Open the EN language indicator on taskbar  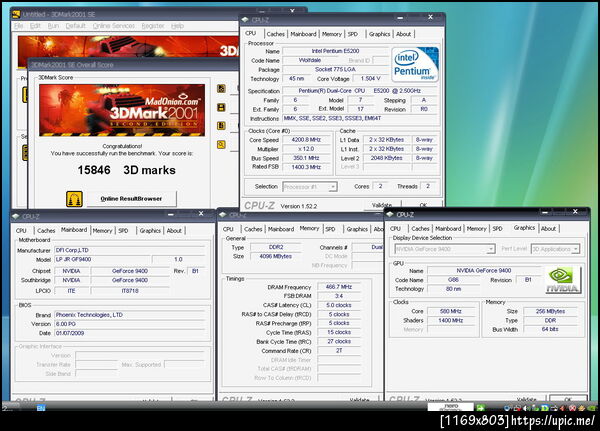click(41, 408)
